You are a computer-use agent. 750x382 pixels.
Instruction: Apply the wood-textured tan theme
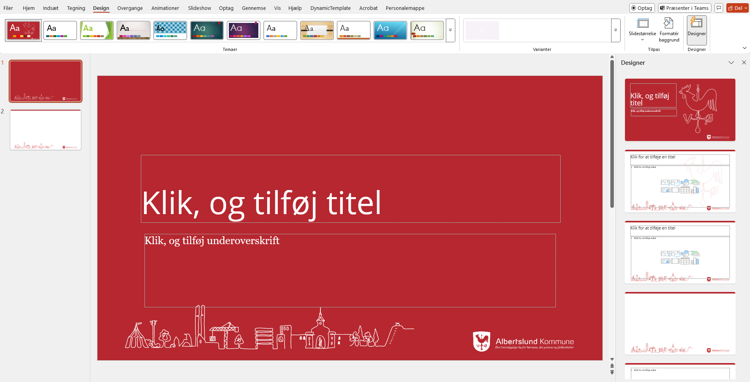[317, 30]
